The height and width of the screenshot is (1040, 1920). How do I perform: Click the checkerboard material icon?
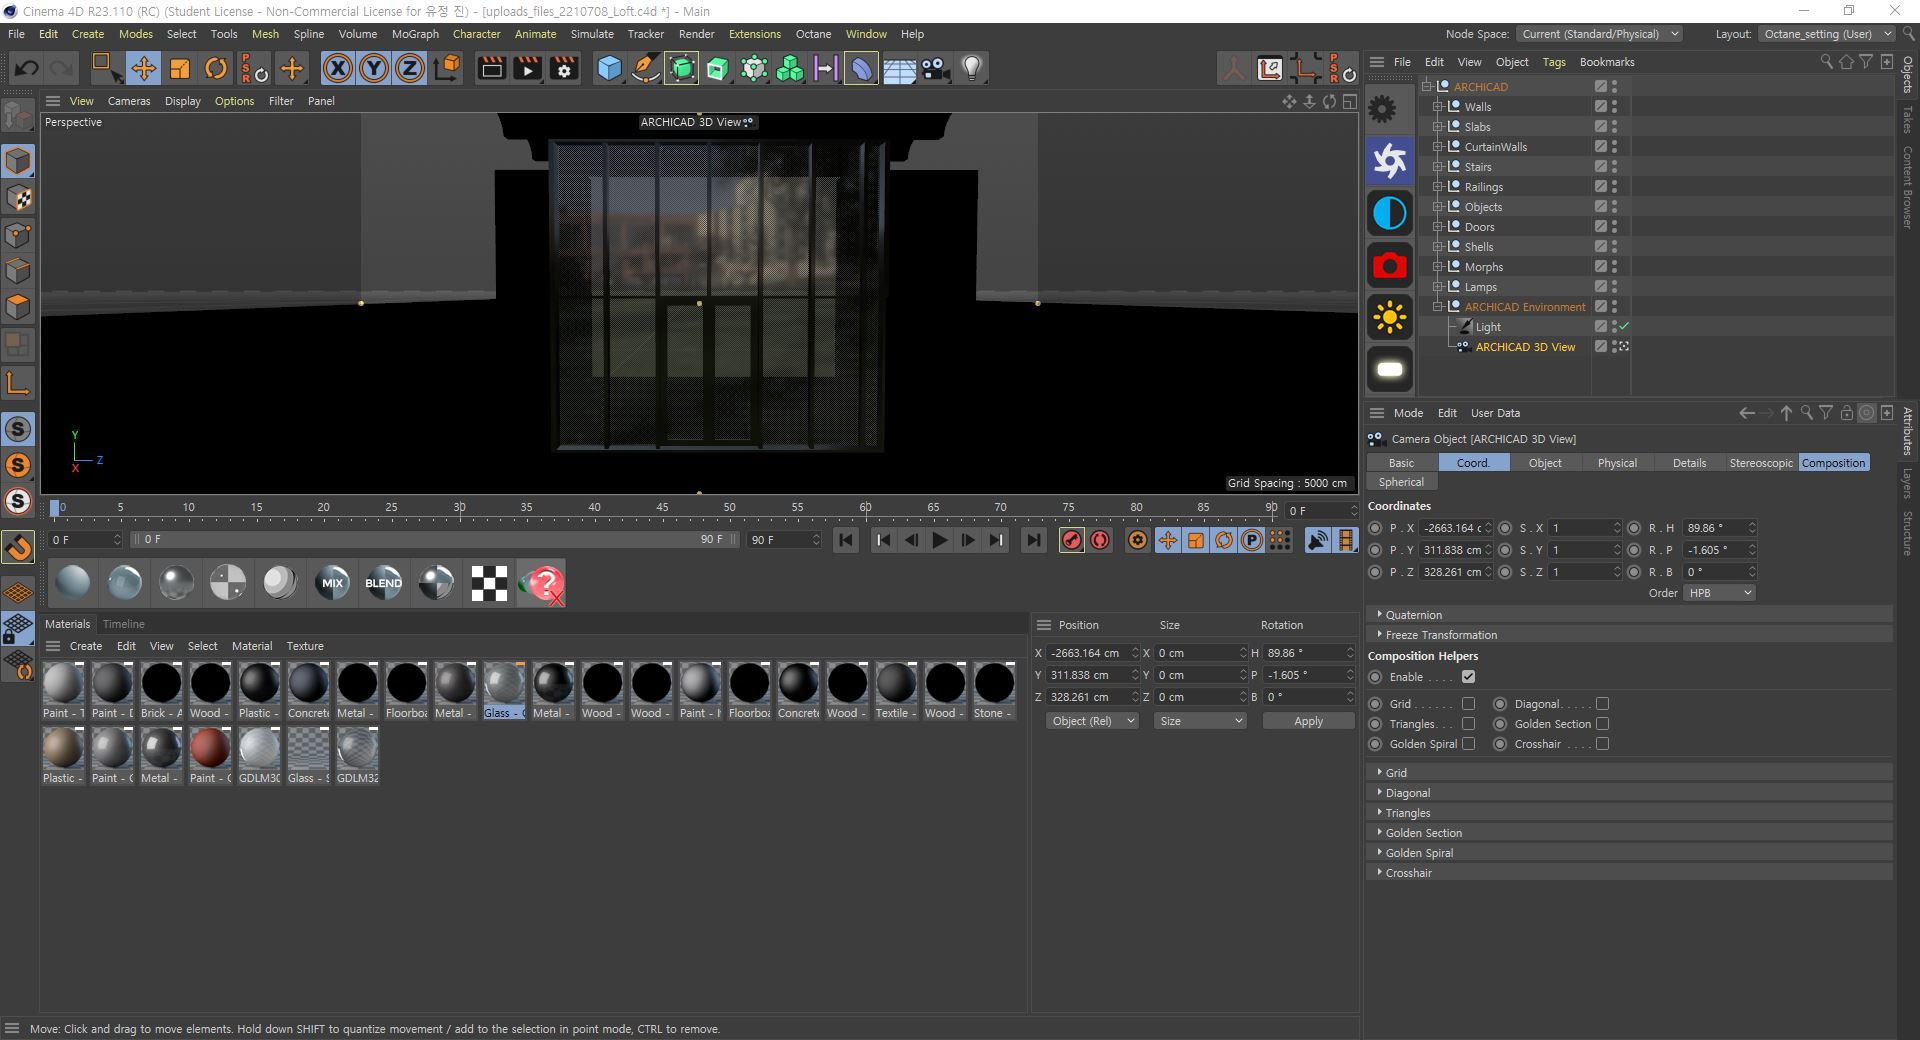coord(488,583)
